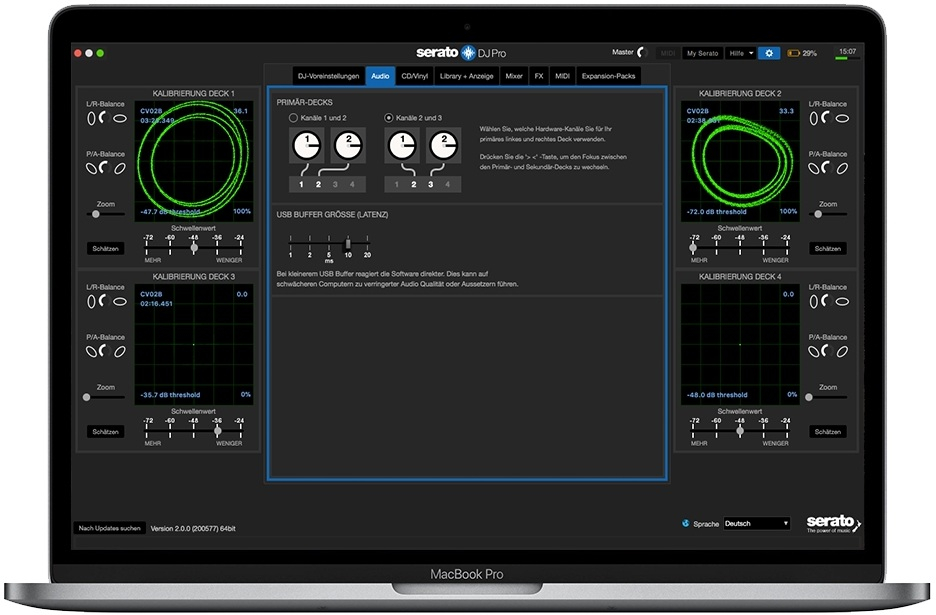This screenshot has height=615, width=936.
Task: Click the P/A-Balance knob for Deck 1
Action: click(x=106, y=168)
